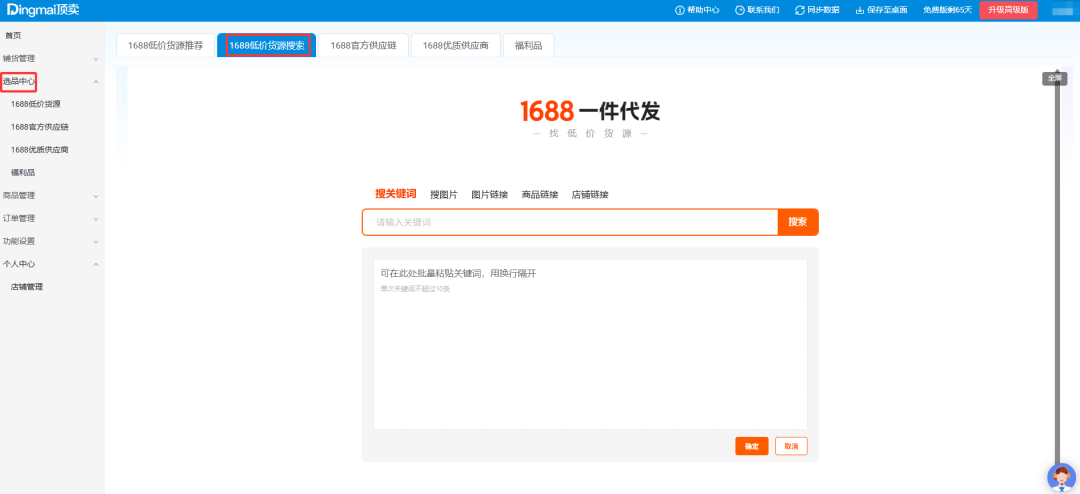Switch to the 福利品 tab
The width and height of the screenshot is (1080, 494).
(528, 45)
